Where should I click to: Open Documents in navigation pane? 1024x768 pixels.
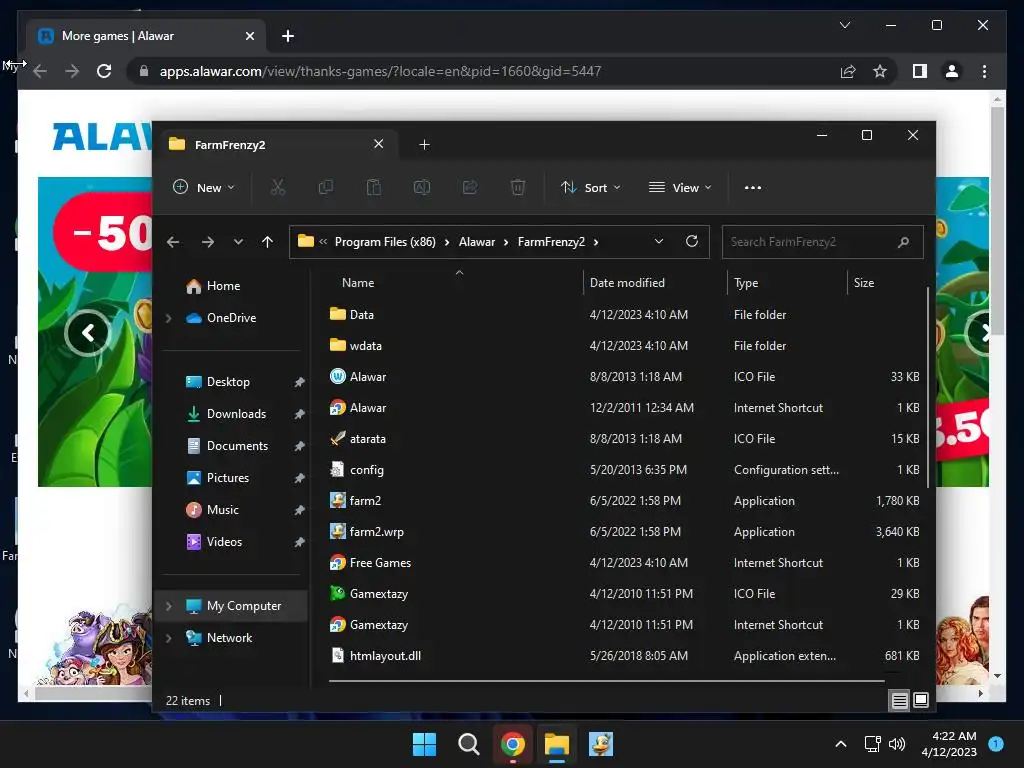click(x=237, y=446)
